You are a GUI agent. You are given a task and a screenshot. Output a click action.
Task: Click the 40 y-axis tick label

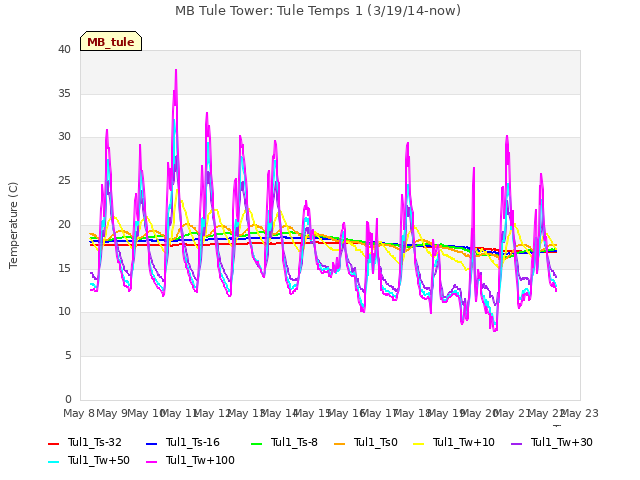[x=64, y=50]
